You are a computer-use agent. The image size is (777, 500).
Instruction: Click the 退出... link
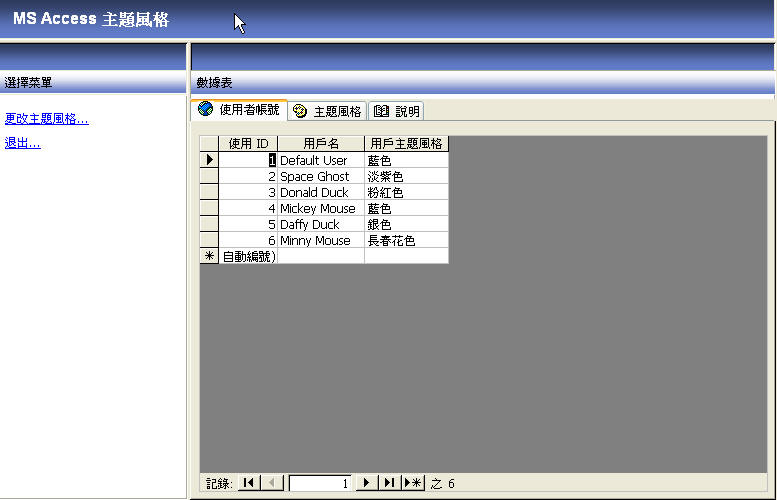22,143
